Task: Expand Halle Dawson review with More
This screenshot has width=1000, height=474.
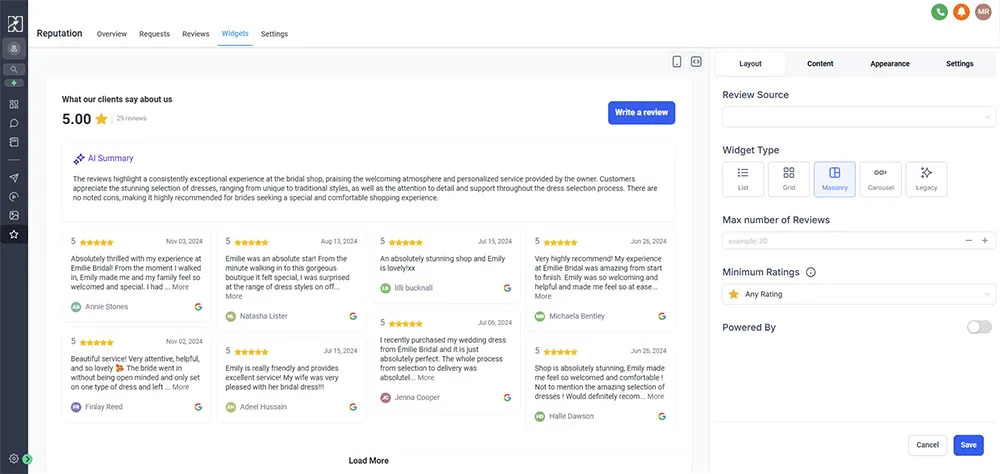Action: [656, 396]
